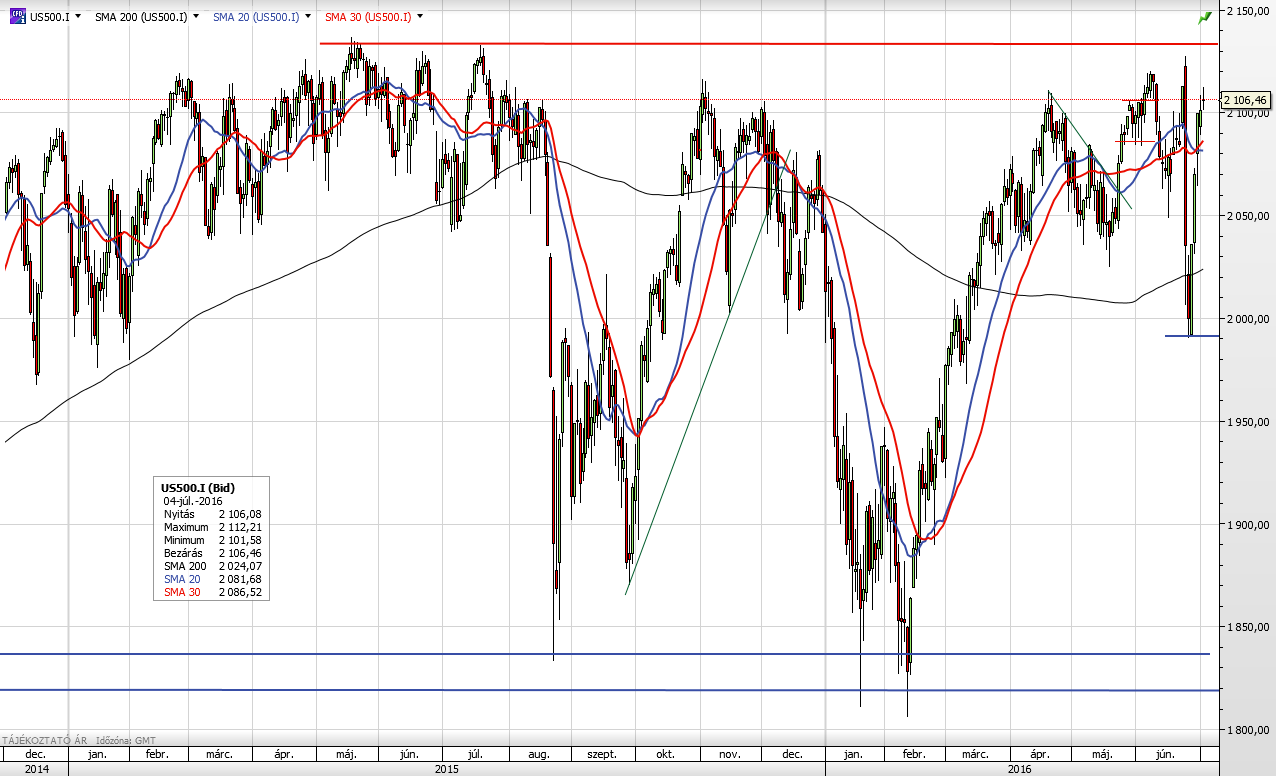
Task: Open the SMA 200 (US500.I) indicator dropdown
Action: coord(196,17)
